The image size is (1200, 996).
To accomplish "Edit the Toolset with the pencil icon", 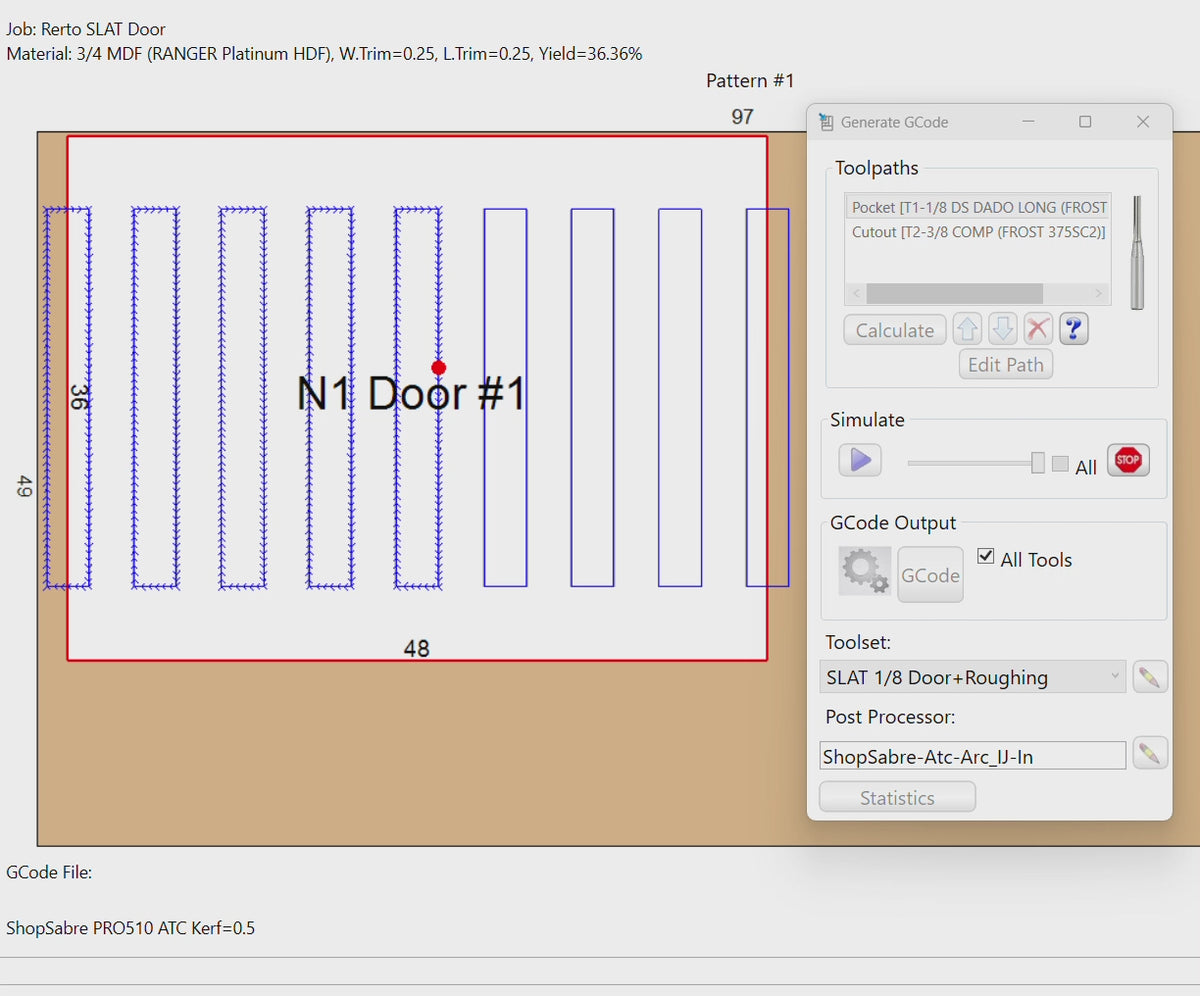I will click(x=1149, y=677).
